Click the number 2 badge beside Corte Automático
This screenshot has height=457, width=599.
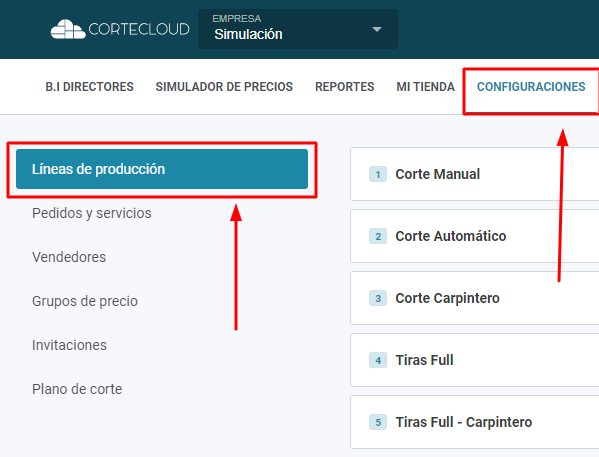378,236
